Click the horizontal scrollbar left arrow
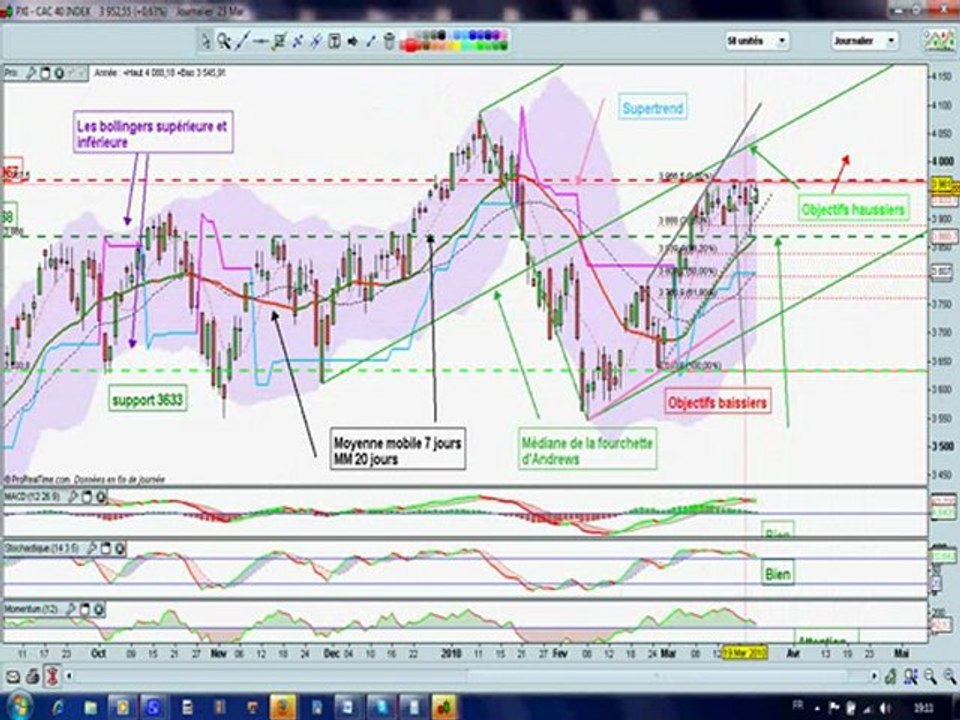Screen dimensions: 960x720 tap(69, 677)
